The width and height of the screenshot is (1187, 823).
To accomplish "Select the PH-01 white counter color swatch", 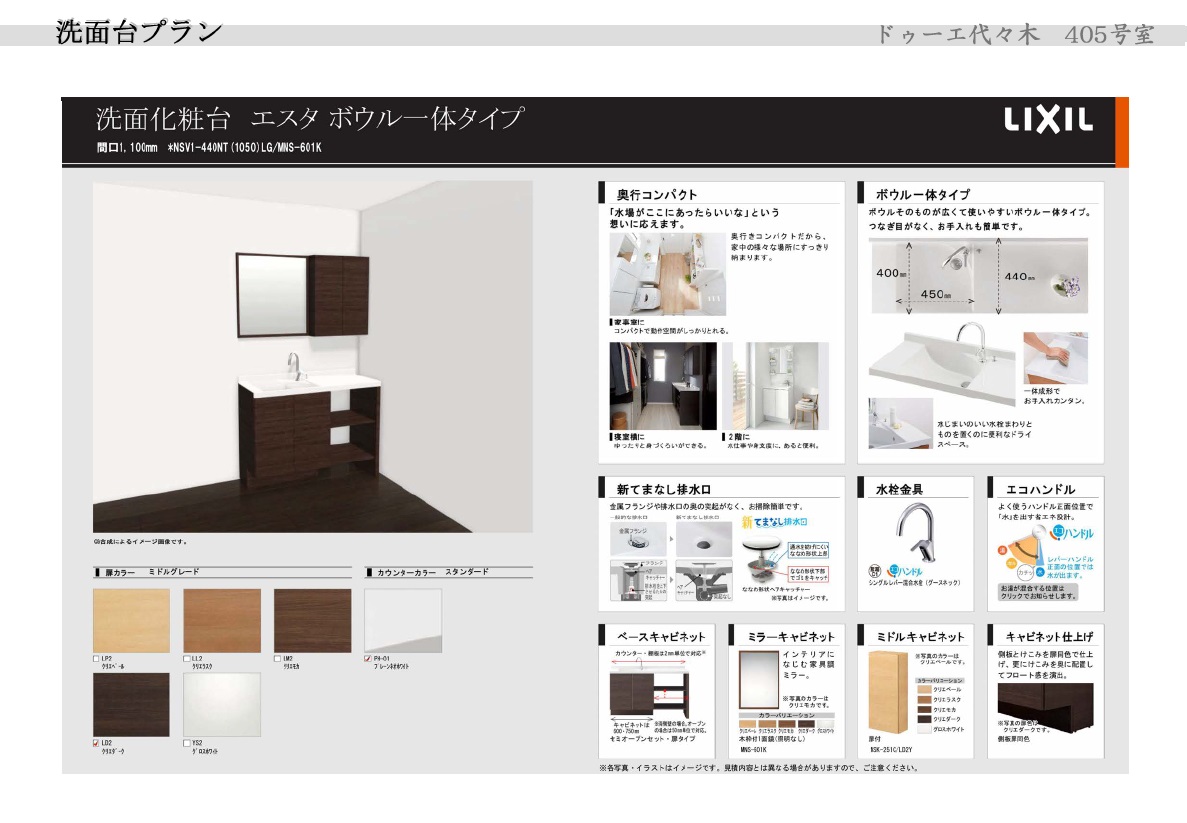I will click(403, 621).
